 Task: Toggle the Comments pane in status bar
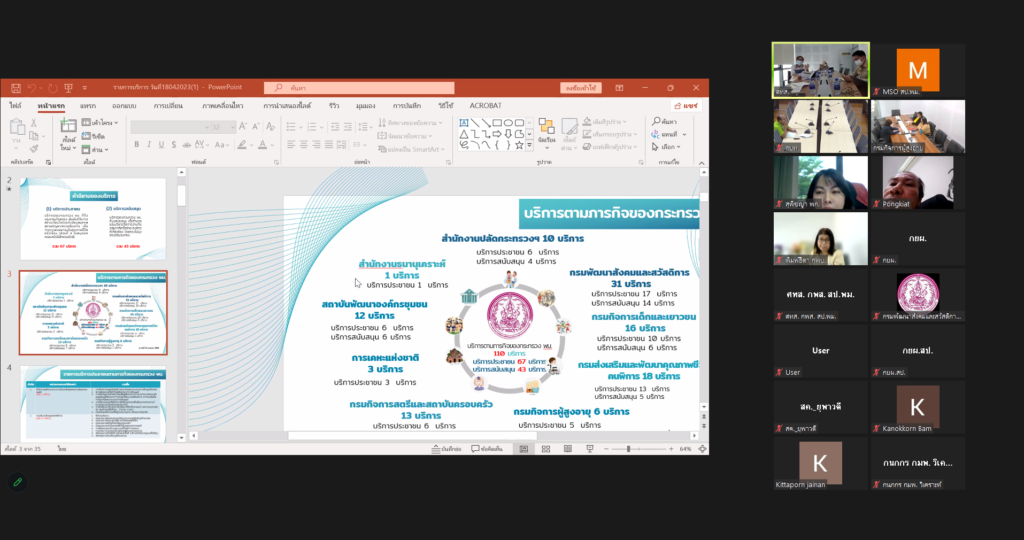pyautogui.click(x=487, y=449)
